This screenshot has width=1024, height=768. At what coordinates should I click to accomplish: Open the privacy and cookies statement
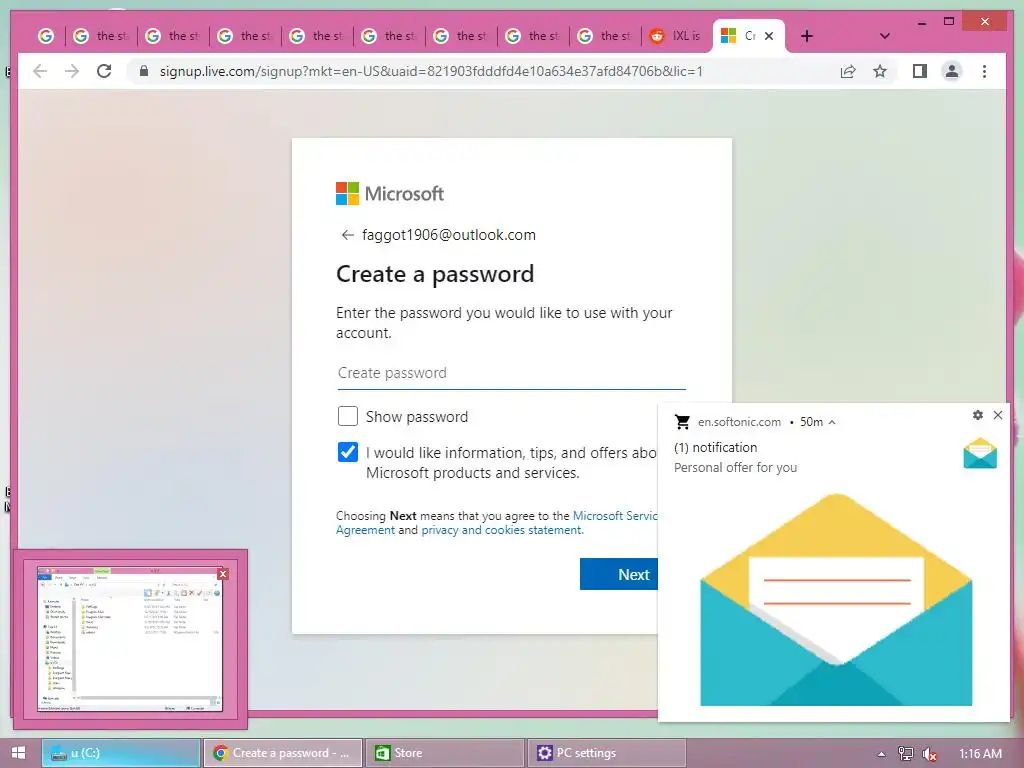click(502, 530)
